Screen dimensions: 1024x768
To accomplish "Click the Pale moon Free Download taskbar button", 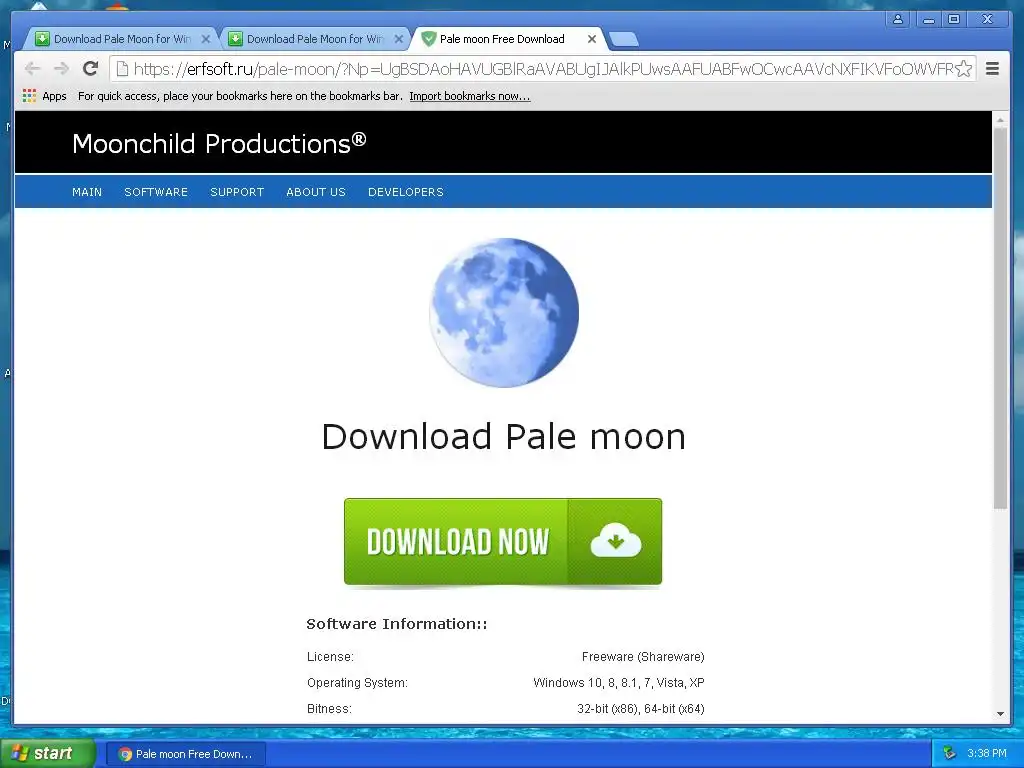I will (185, 754).
